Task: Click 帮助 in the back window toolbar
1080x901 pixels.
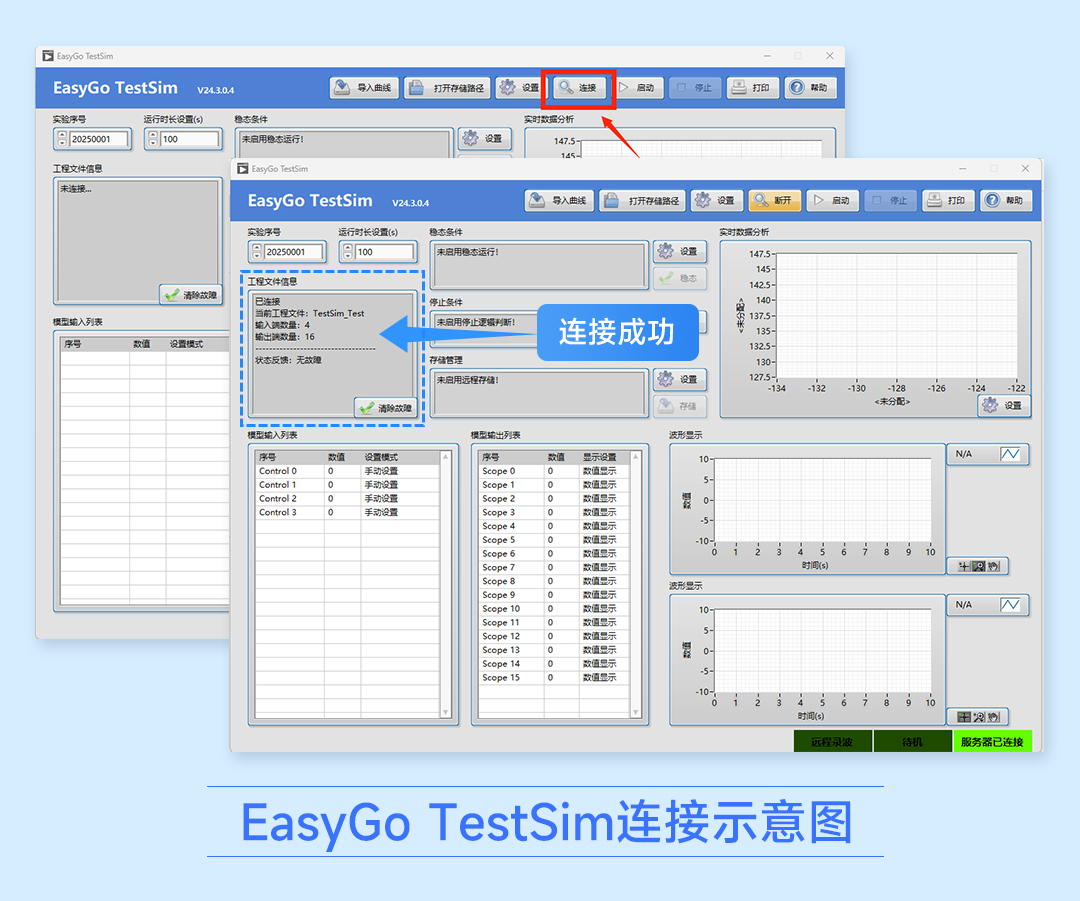Action: pyautogui.click(x=811, y=87)
